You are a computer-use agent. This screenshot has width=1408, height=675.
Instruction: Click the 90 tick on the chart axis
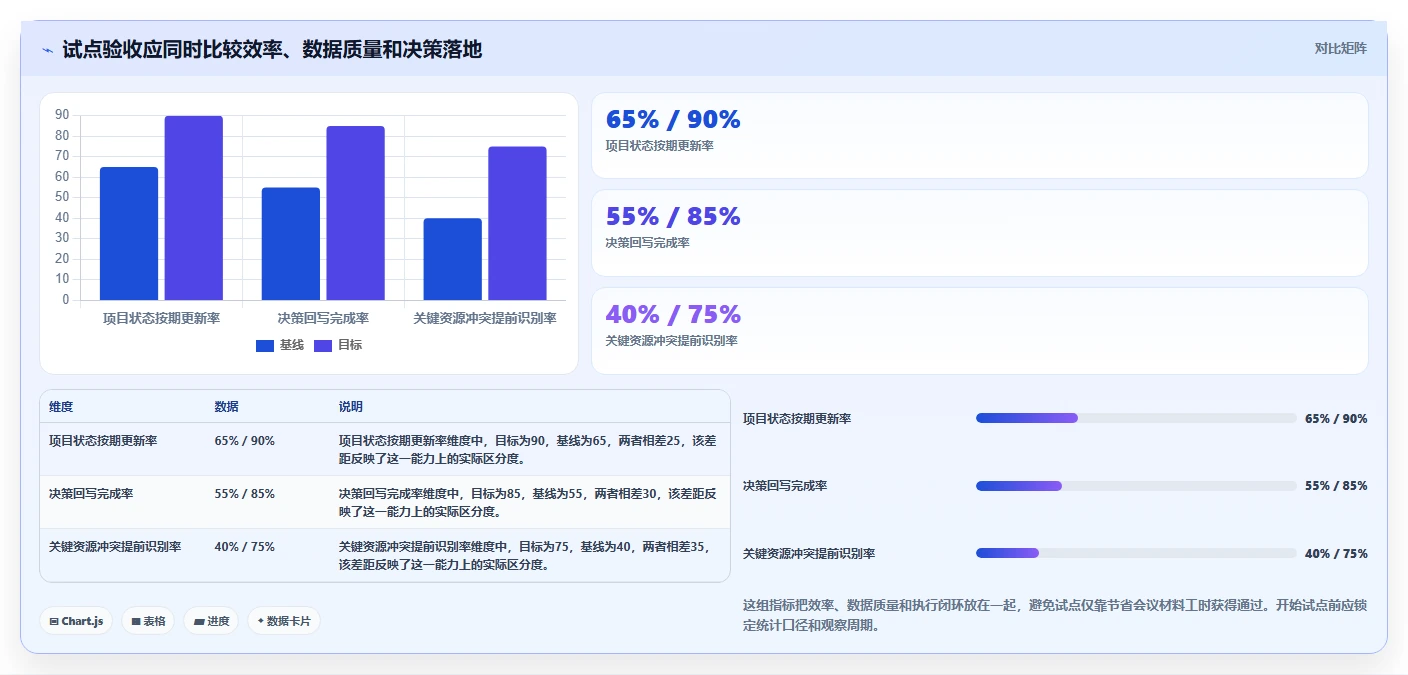click(62, 115)
